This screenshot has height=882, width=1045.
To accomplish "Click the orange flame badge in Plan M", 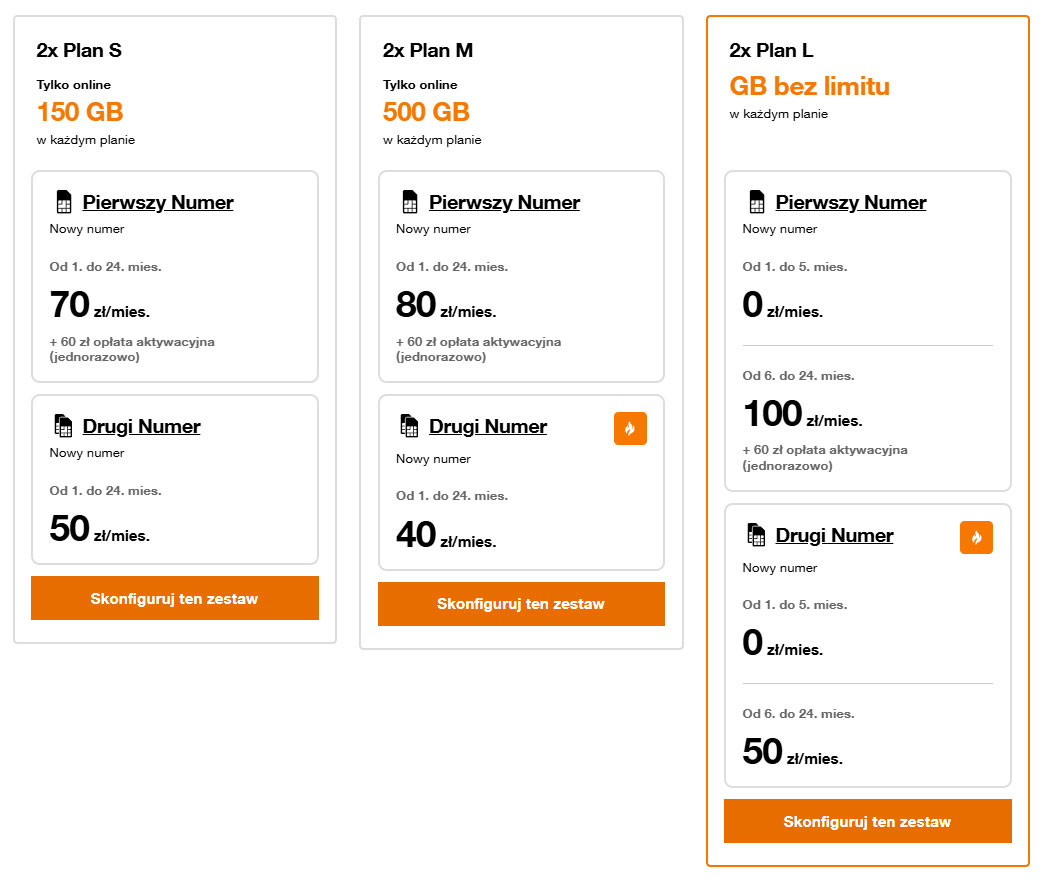I will click(630, 428).
